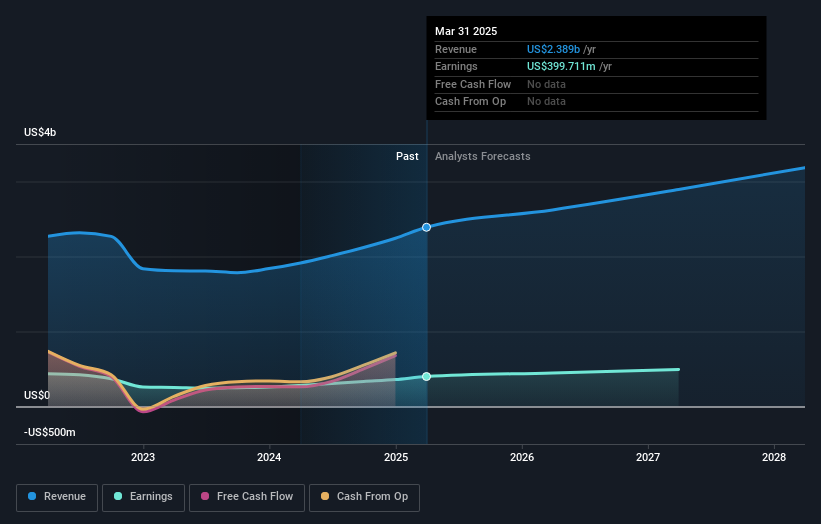Click the US$399.711m earnings value in tooltip
Screen dimensions: 821x524
pos(561,66)
